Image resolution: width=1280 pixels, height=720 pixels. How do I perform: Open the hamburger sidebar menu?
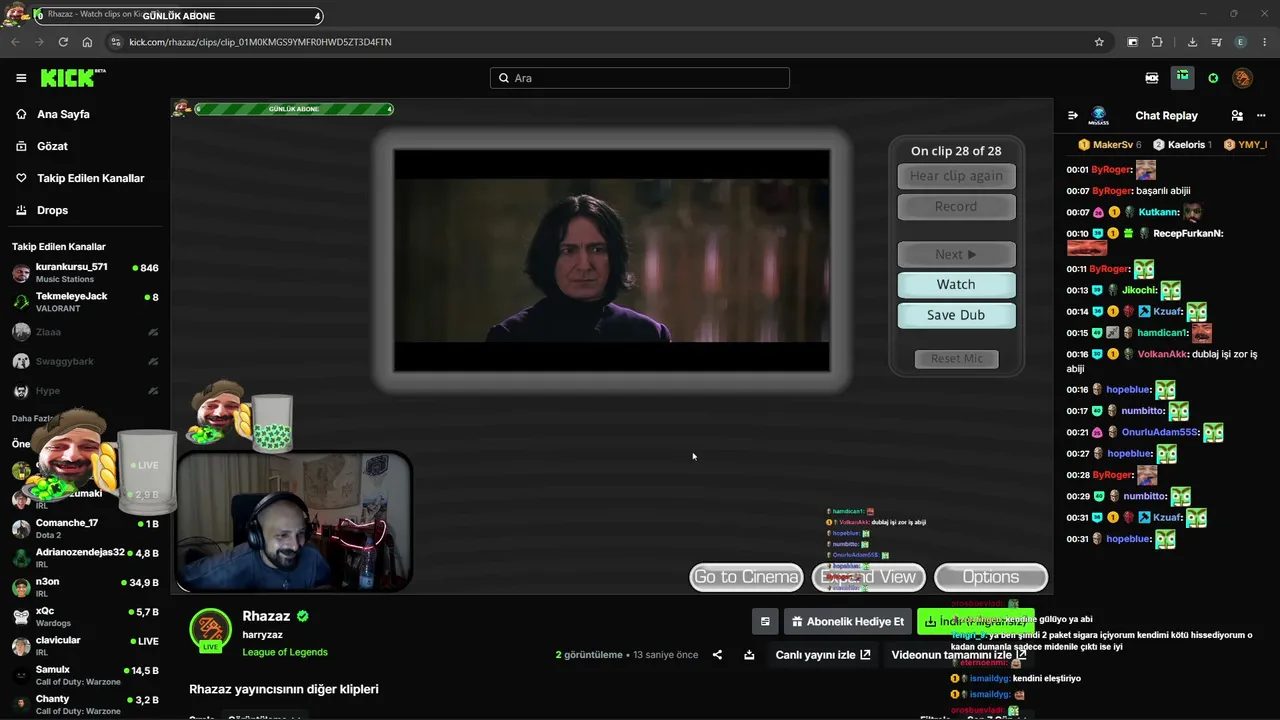21,78
